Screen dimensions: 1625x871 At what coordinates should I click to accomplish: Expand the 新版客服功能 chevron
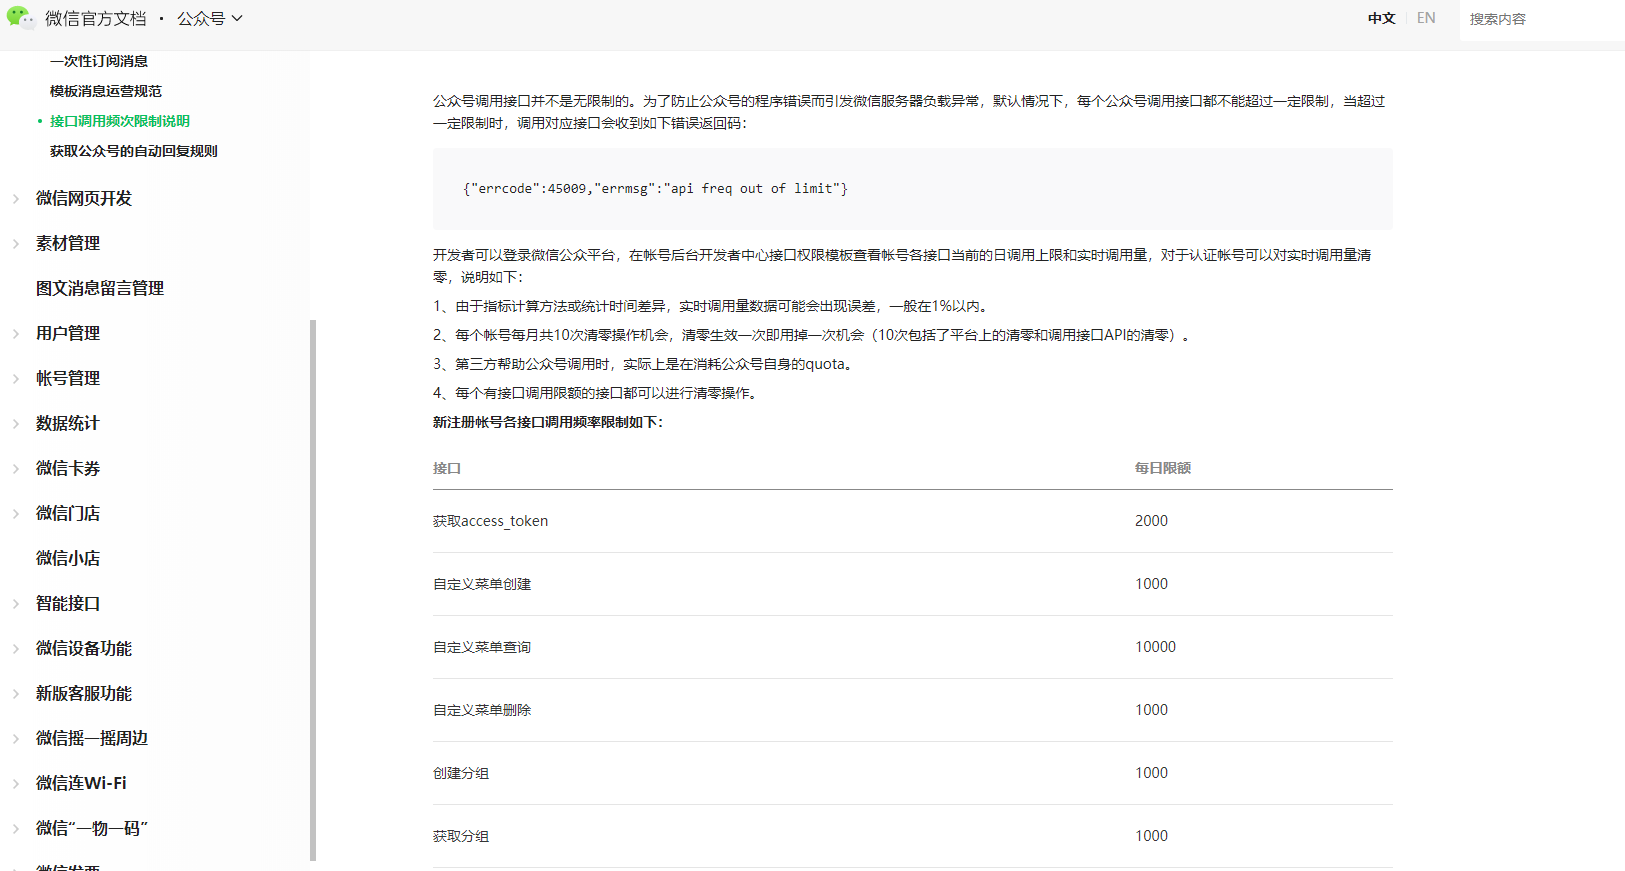[x=16, y=694]
